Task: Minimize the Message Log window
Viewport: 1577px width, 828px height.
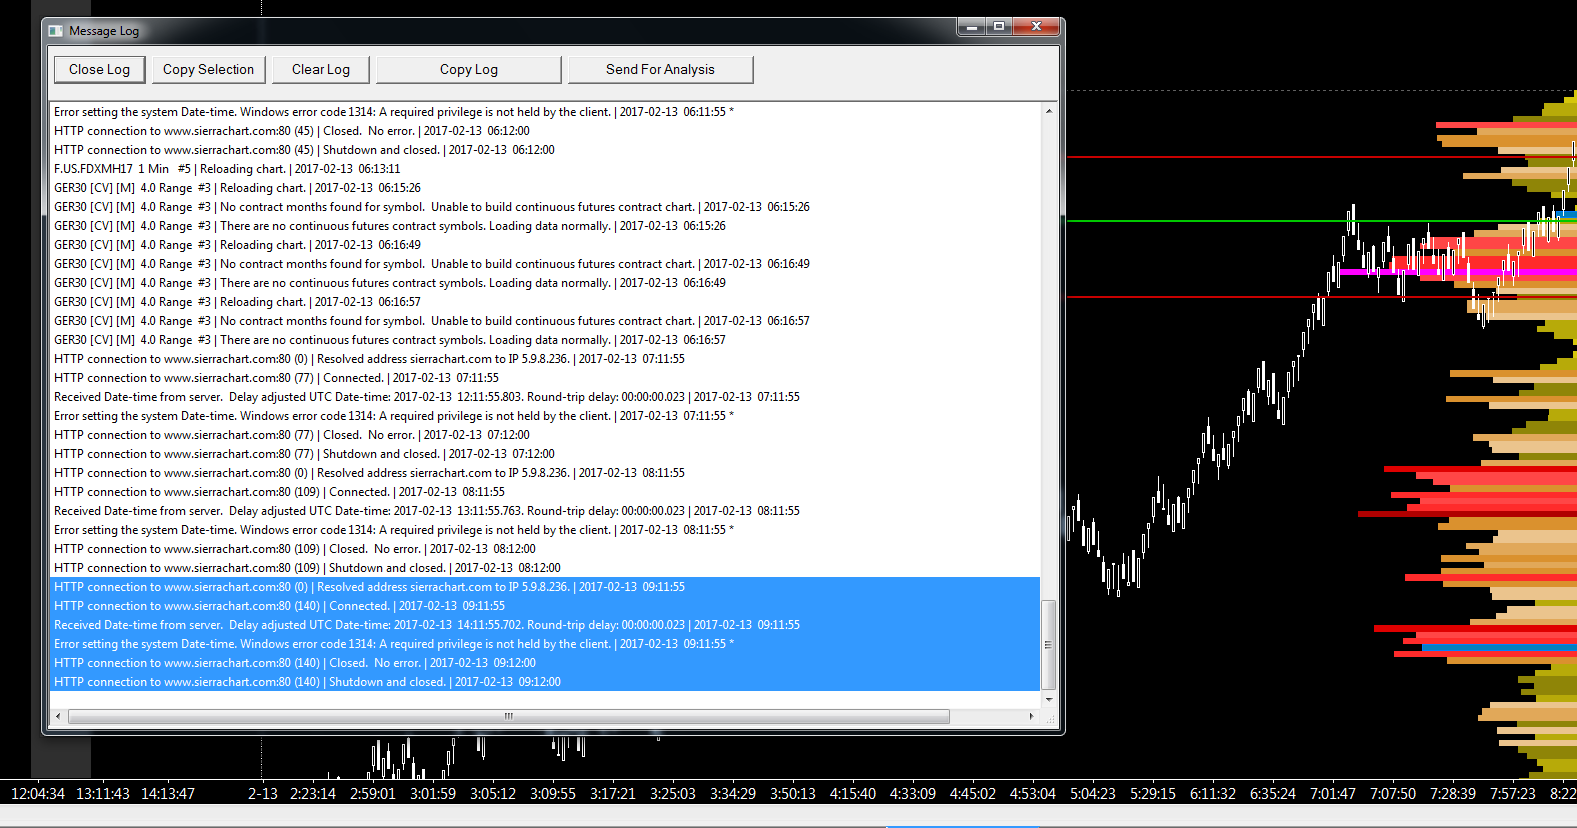Action: [x=971, y=27]
